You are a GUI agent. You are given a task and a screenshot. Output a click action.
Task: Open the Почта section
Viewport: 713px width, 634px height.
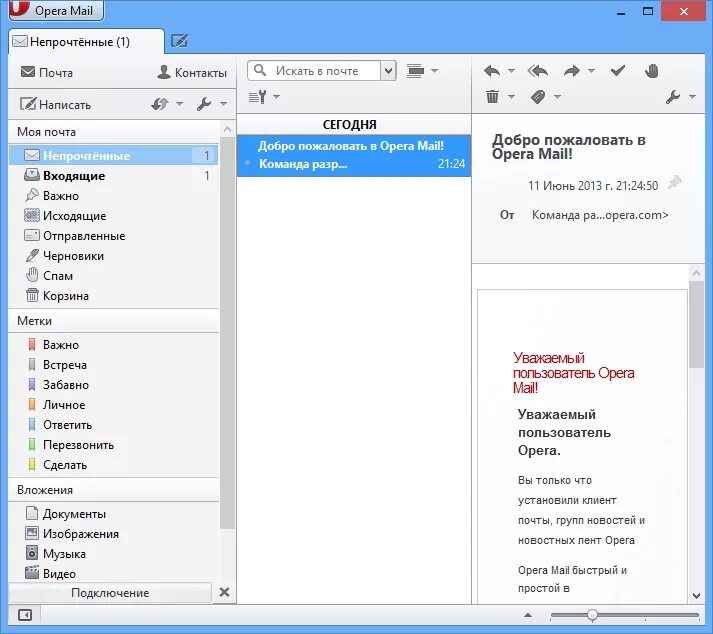click(47, 72)
